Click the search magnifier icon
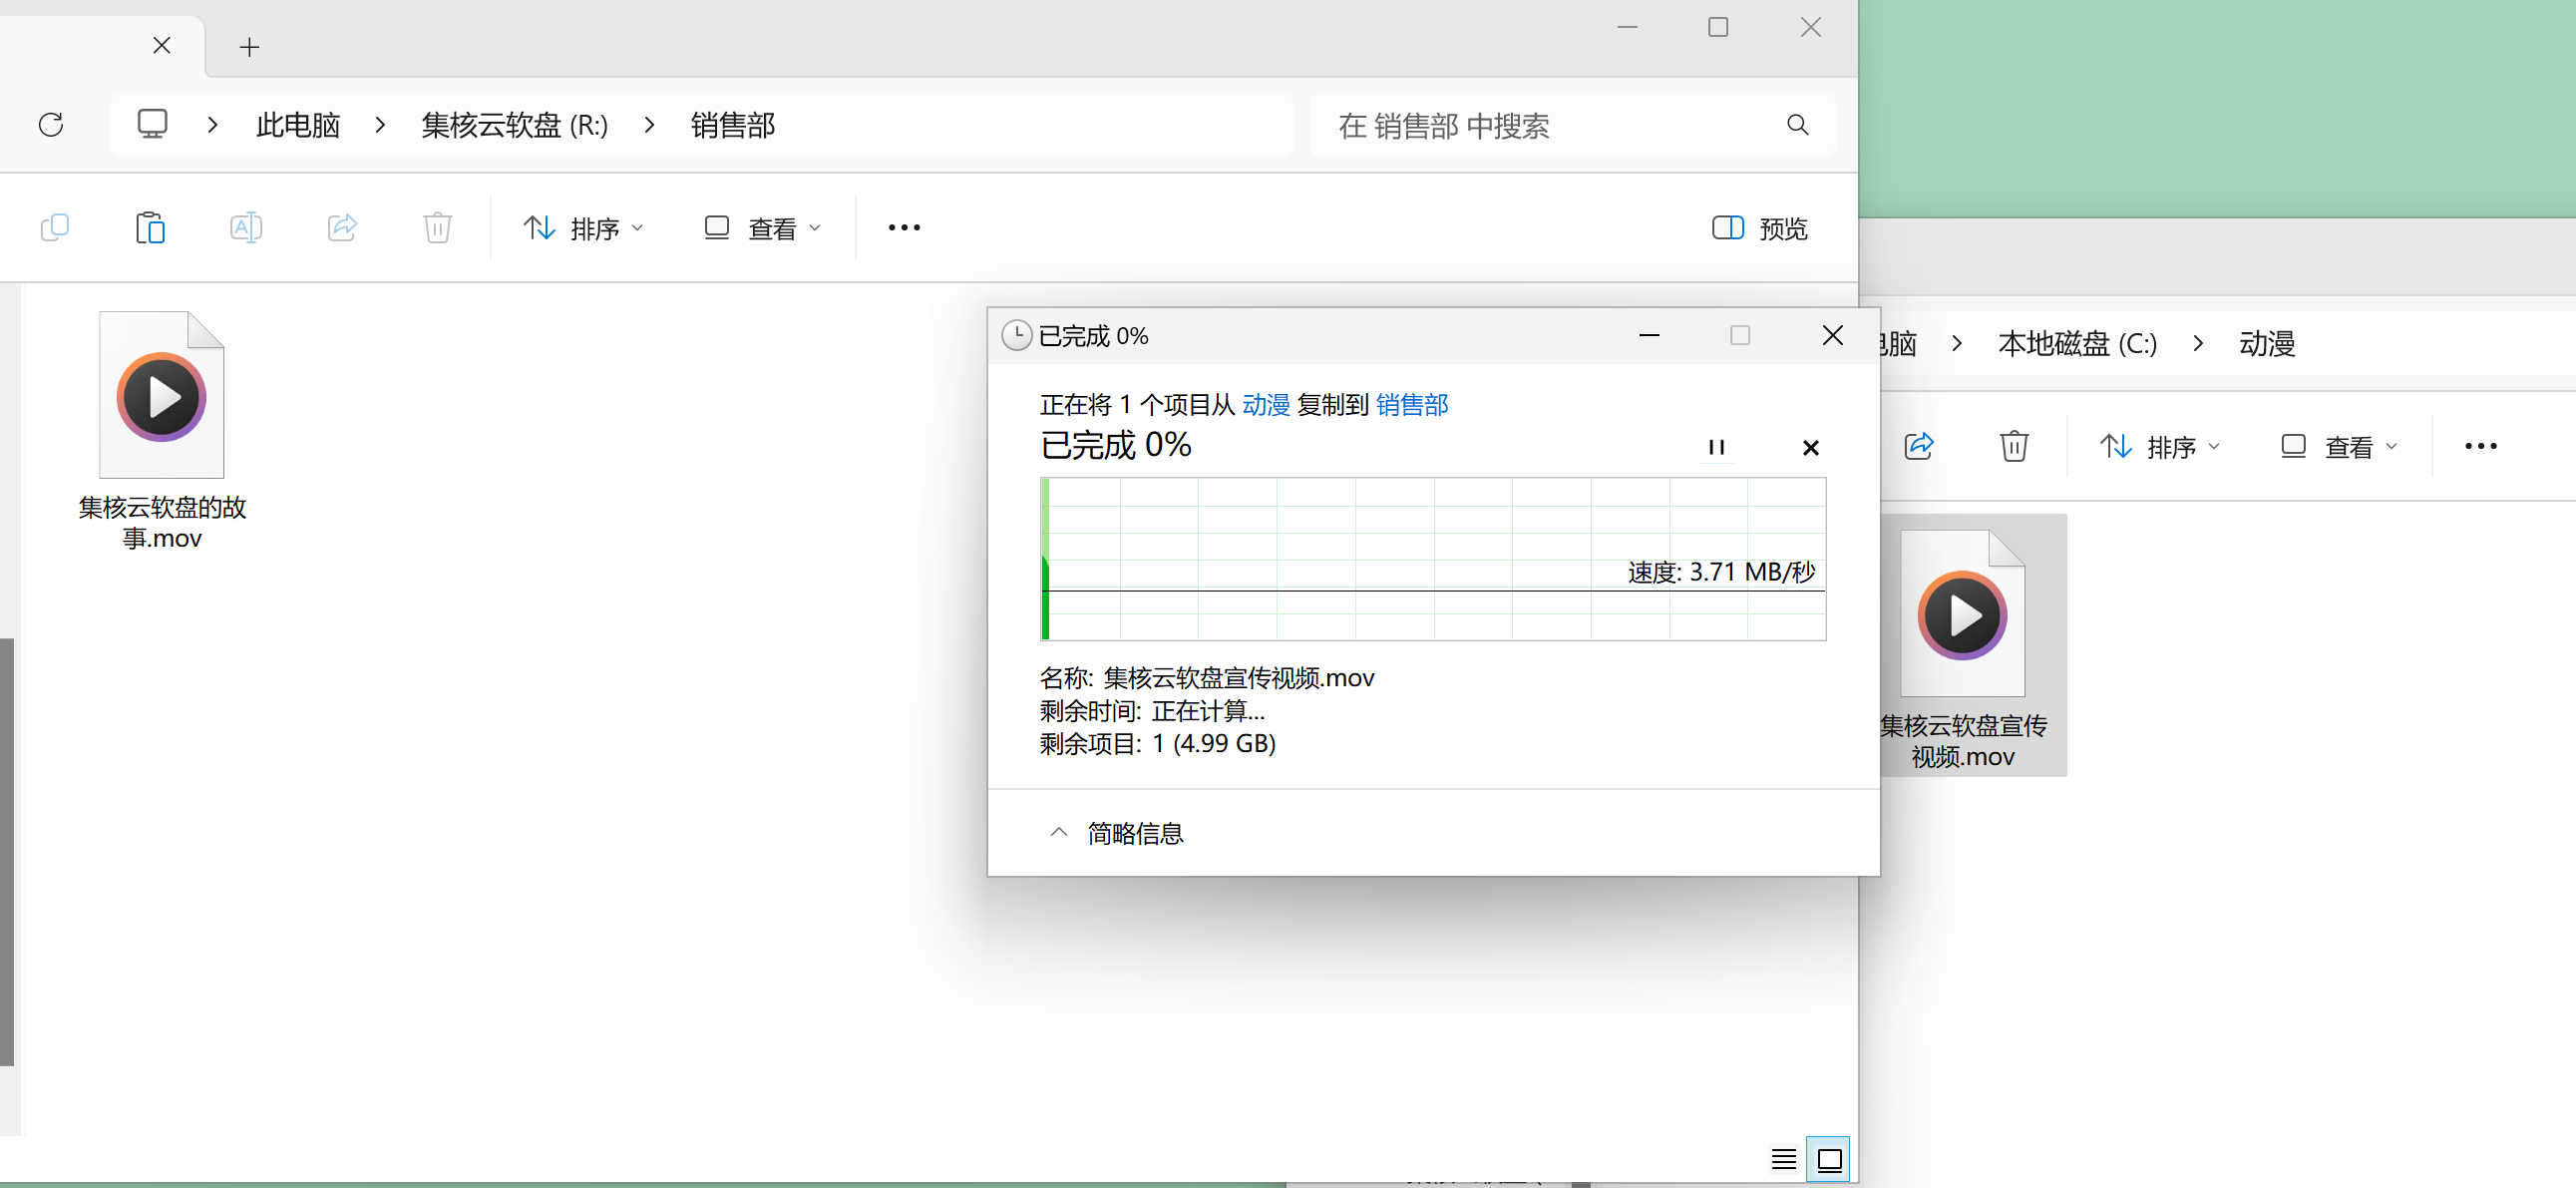 point(1797,125)
